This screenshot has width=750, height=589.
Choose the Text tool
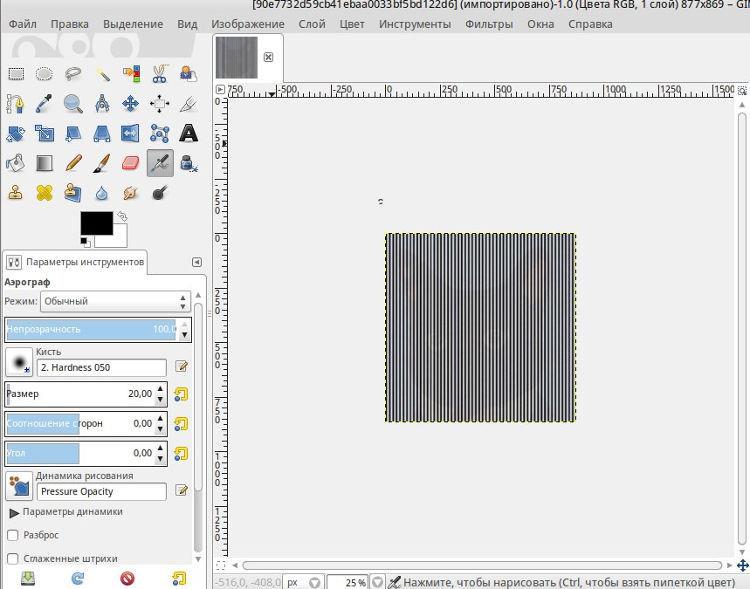188,133
